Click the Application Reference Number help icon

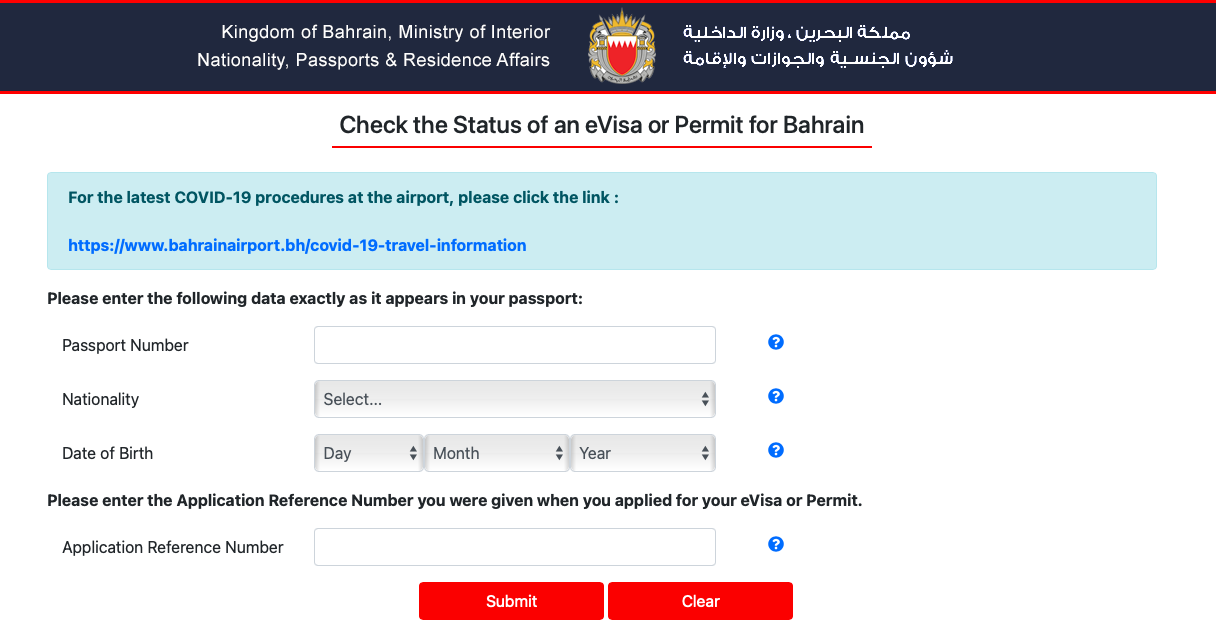pos(776,544)
